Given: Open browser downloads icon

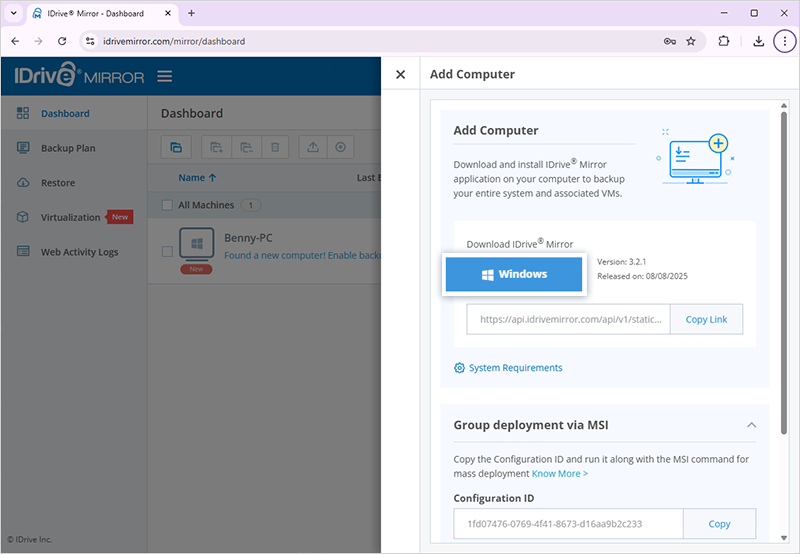Looking at the screenshot, I should (759, 41).
